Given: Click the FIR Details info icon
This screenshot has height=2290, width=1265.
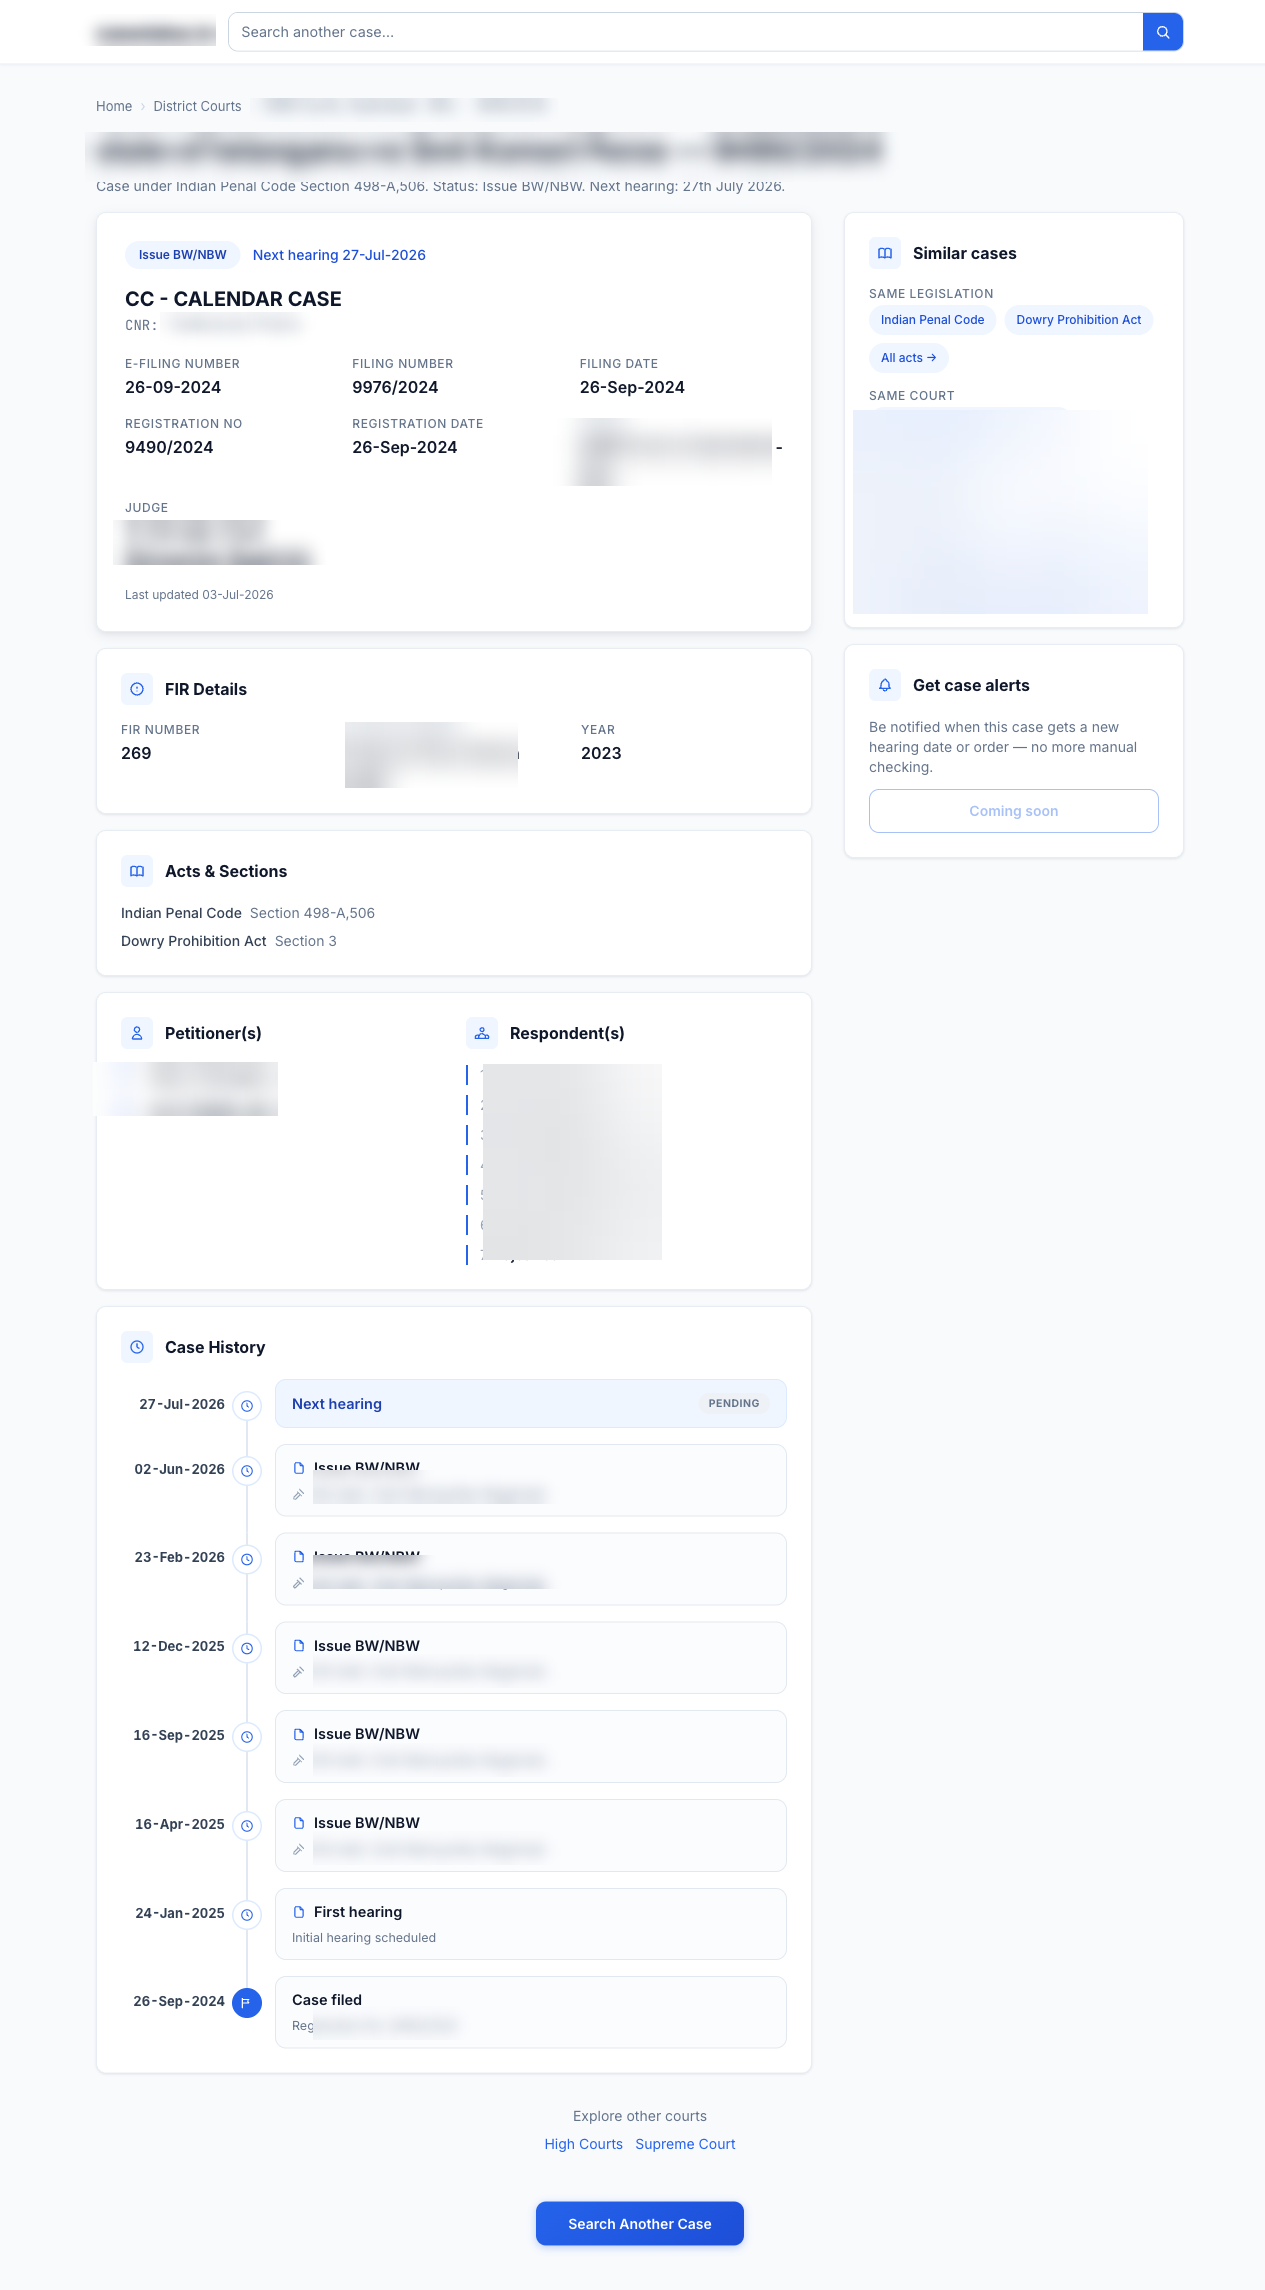Looking at the screenshot, I should click(x=137, y=689).
